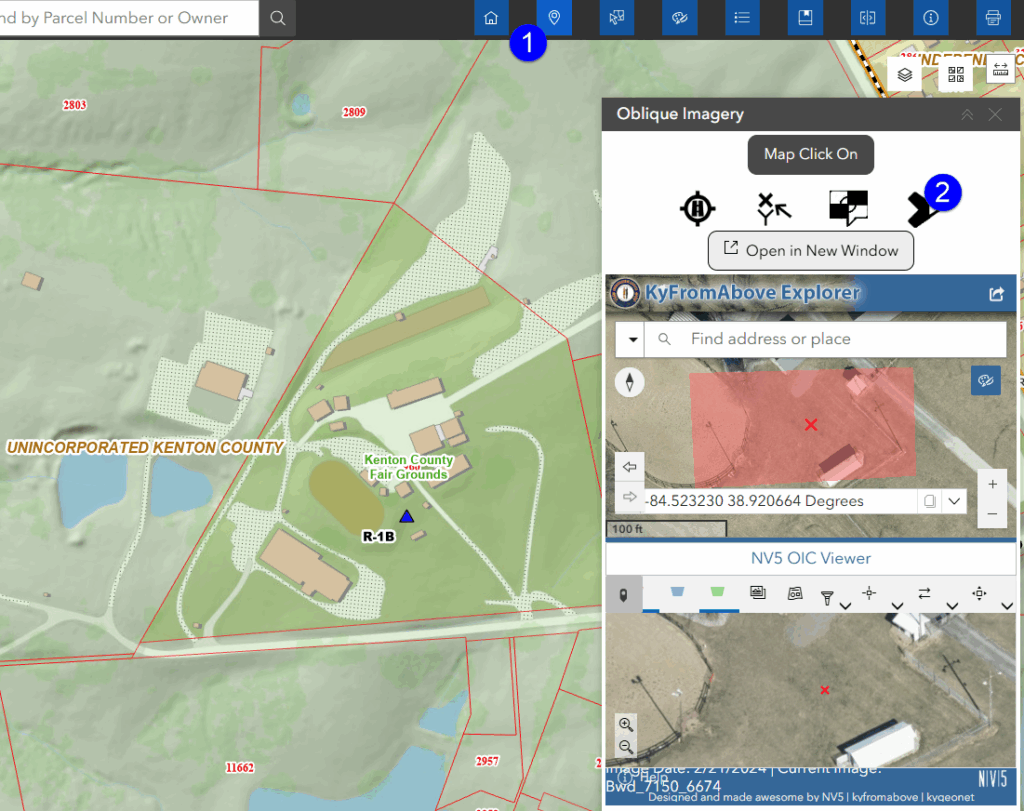Open the legend list tool

742,17
